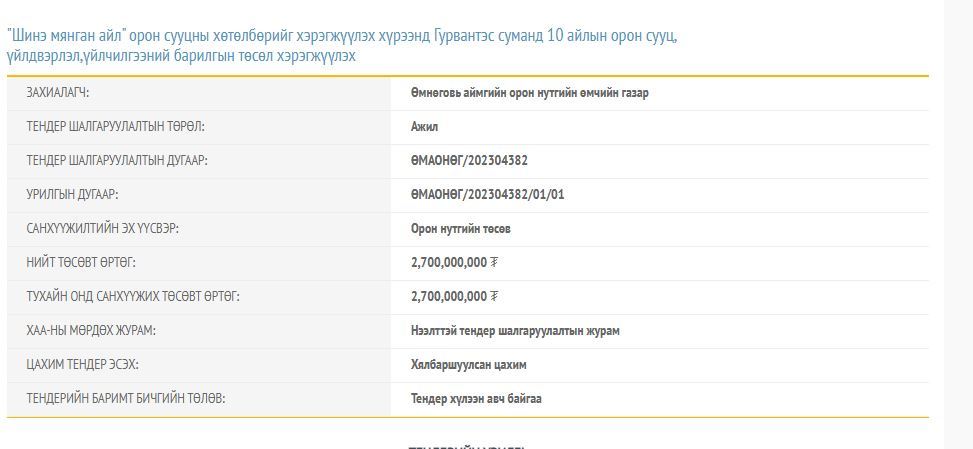Click the tugrik symbol in ТУХАЙН ОНД САНХҮҮЖИХ row
This screenshot has height=449, width=973.
point(495,297)
